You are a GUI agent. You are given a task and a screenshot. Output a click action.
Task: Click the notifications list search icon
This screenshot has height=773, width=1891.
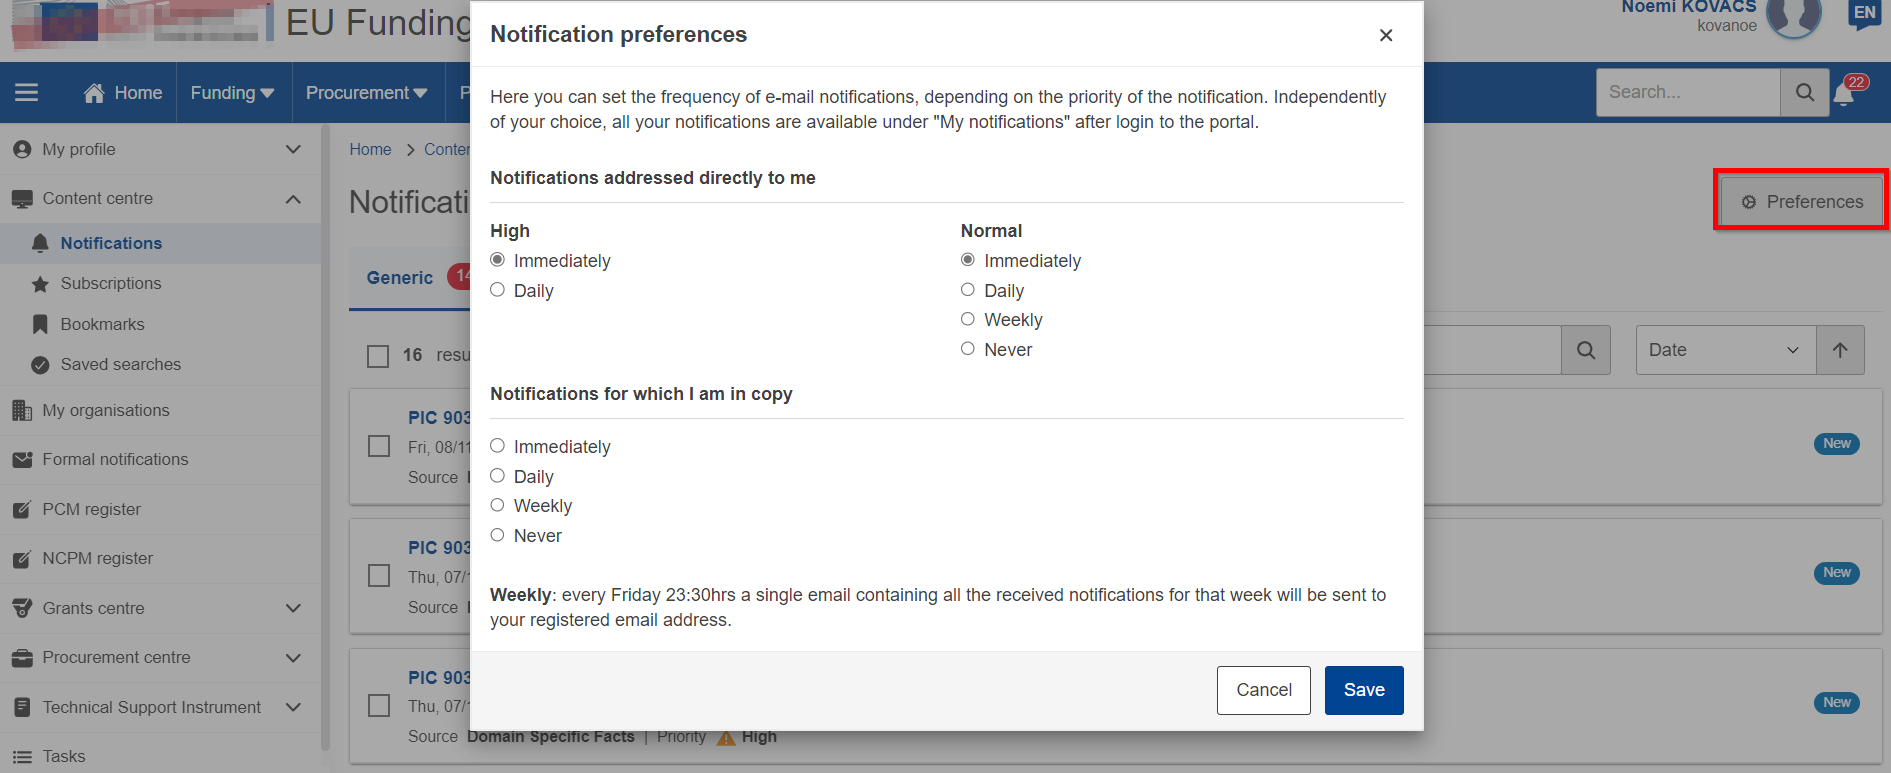[1586, 350]
